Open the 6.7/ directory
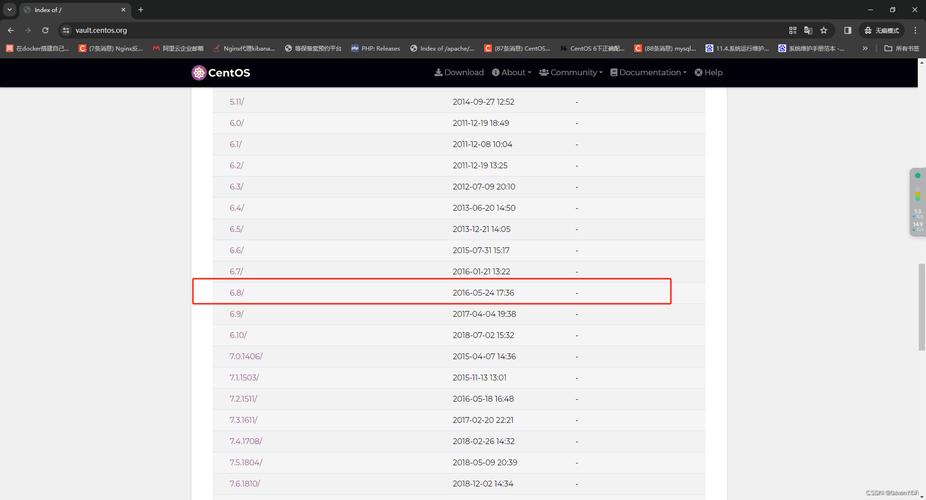Viewport: 926px width, 500px height. 236,272
